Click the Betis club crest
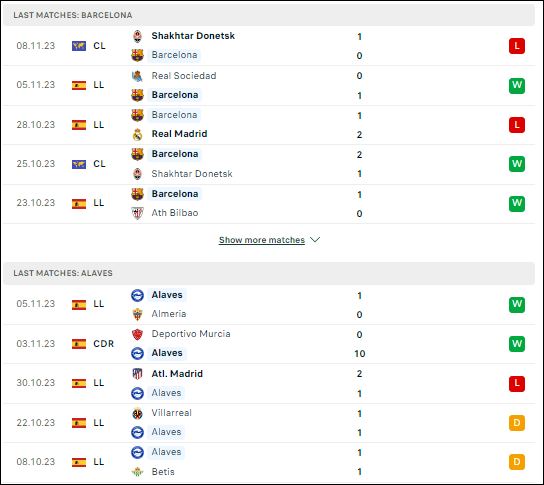Screen dimensions: 544x485 coord(137,472)
